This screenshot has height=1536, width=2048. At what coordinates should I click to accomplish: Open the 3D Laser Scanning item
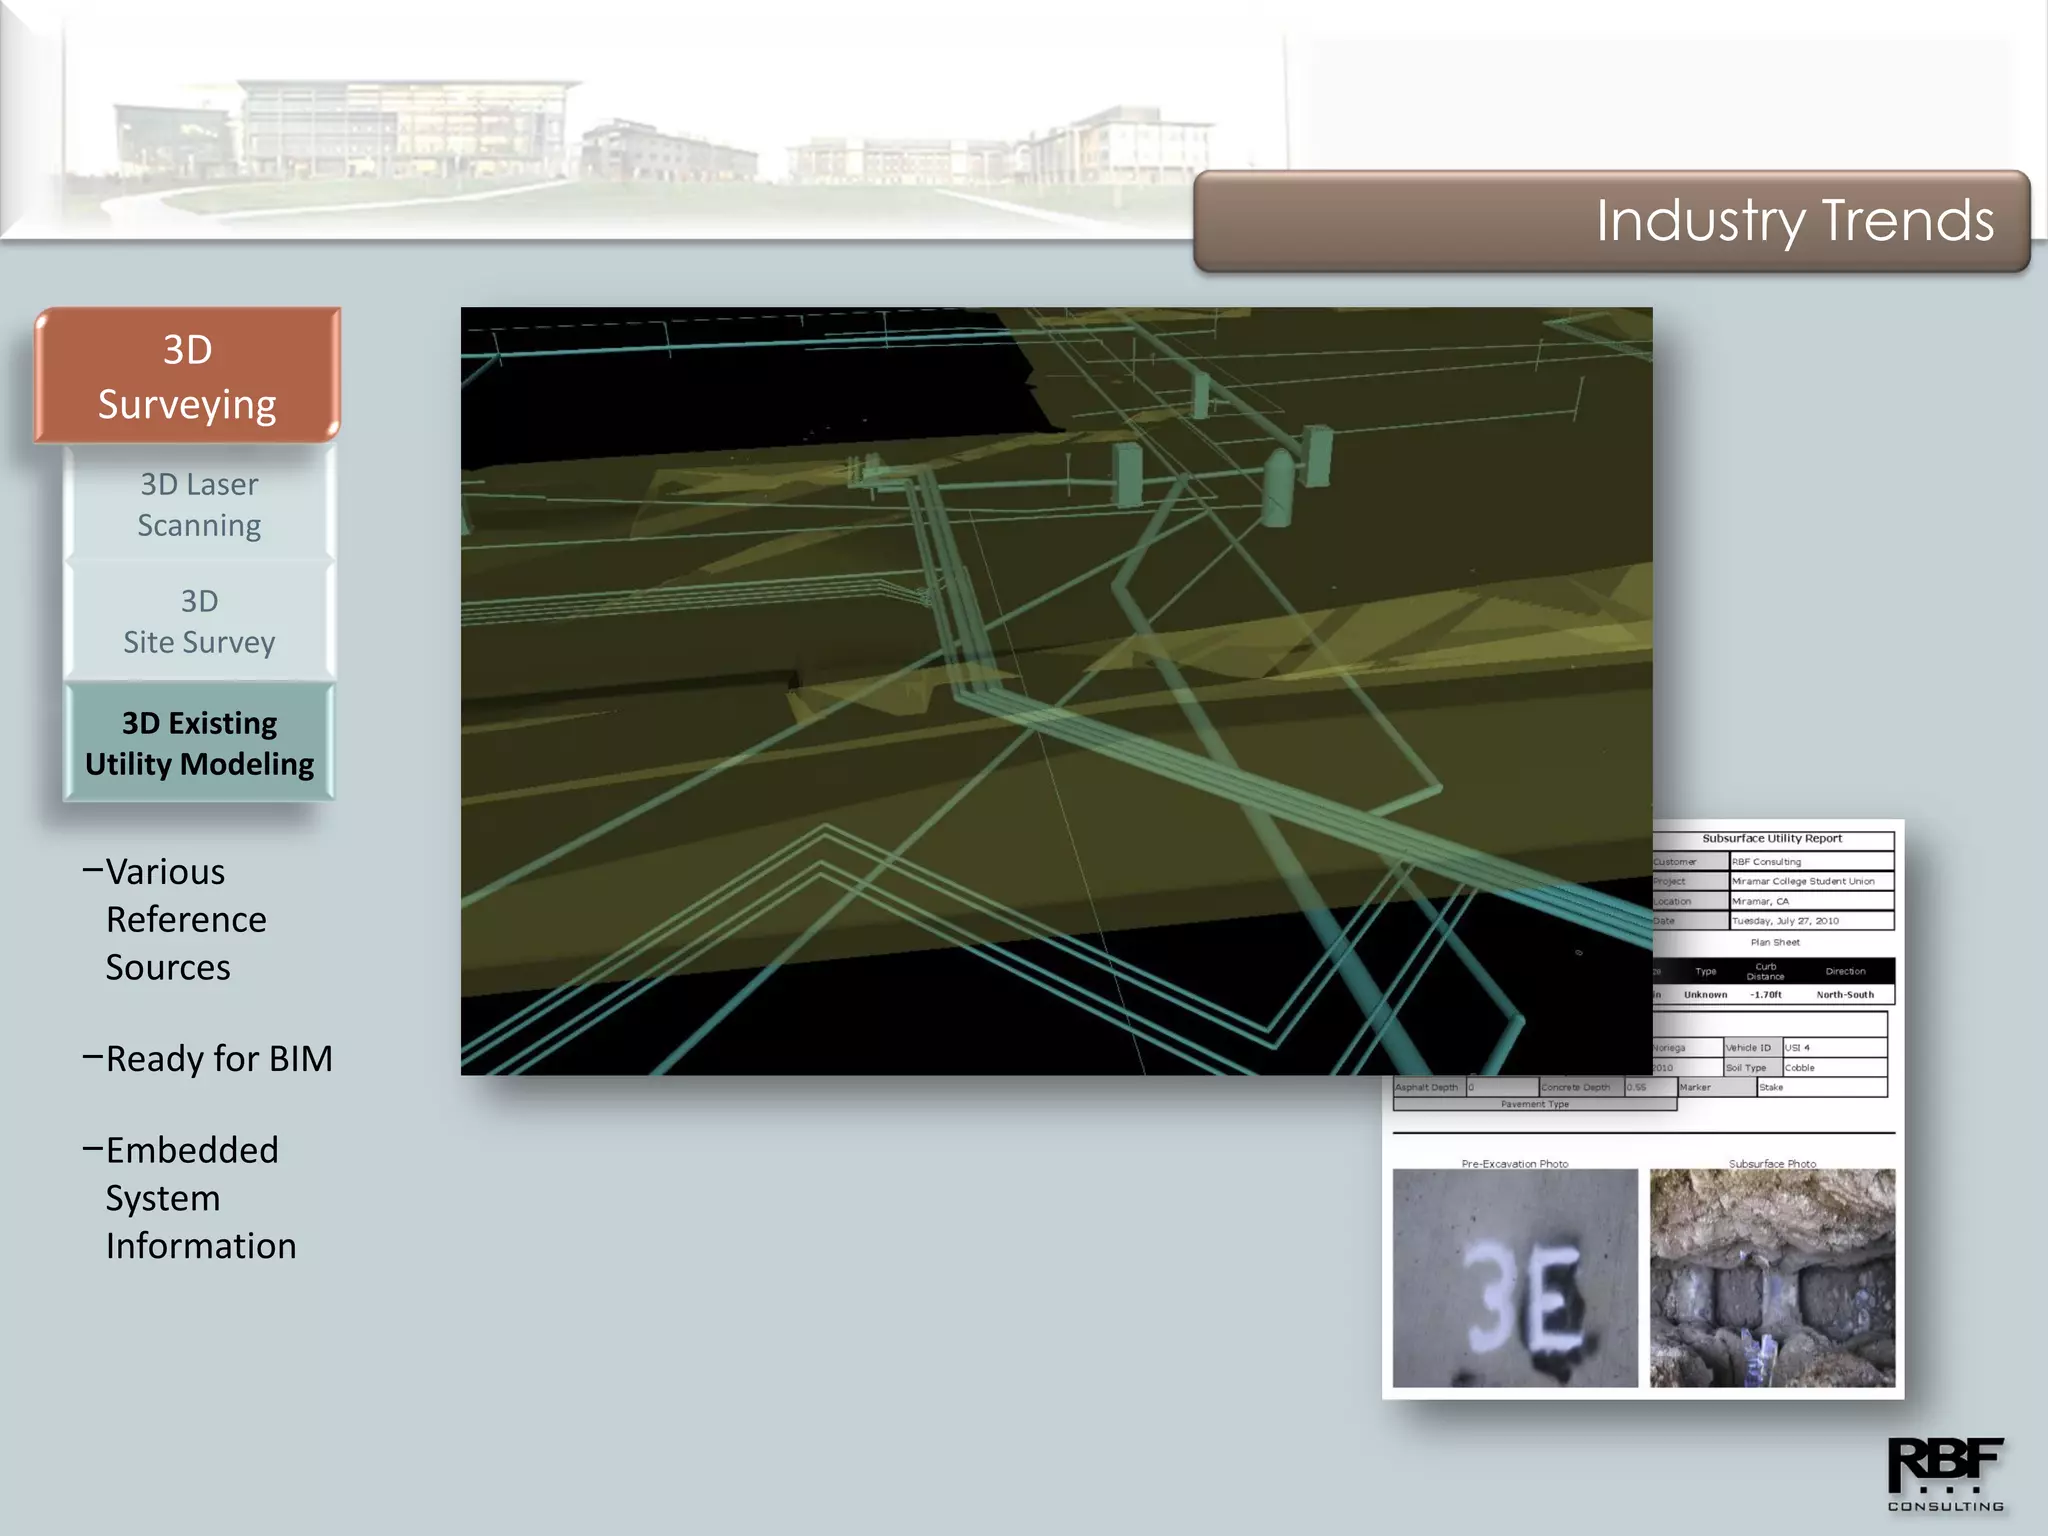pyautogui.click(x=199, y=504)
